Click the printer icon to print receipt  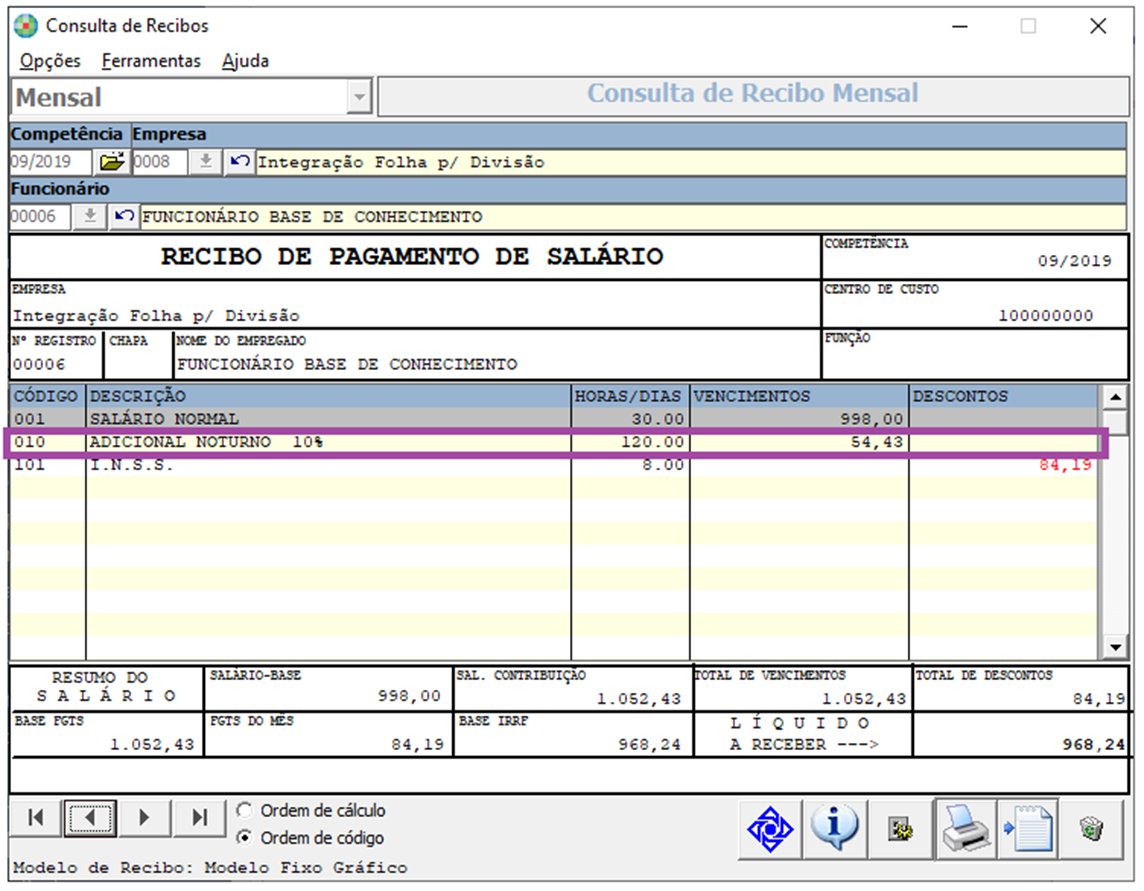[x=965, y=829]
